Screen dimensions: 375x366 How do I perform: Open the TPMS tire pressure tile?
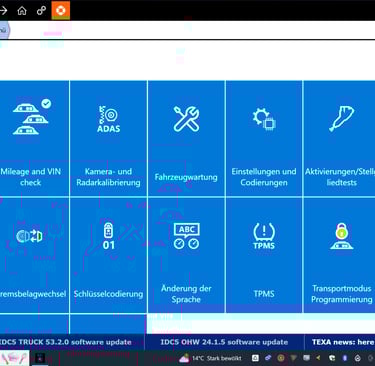(264, 255)
